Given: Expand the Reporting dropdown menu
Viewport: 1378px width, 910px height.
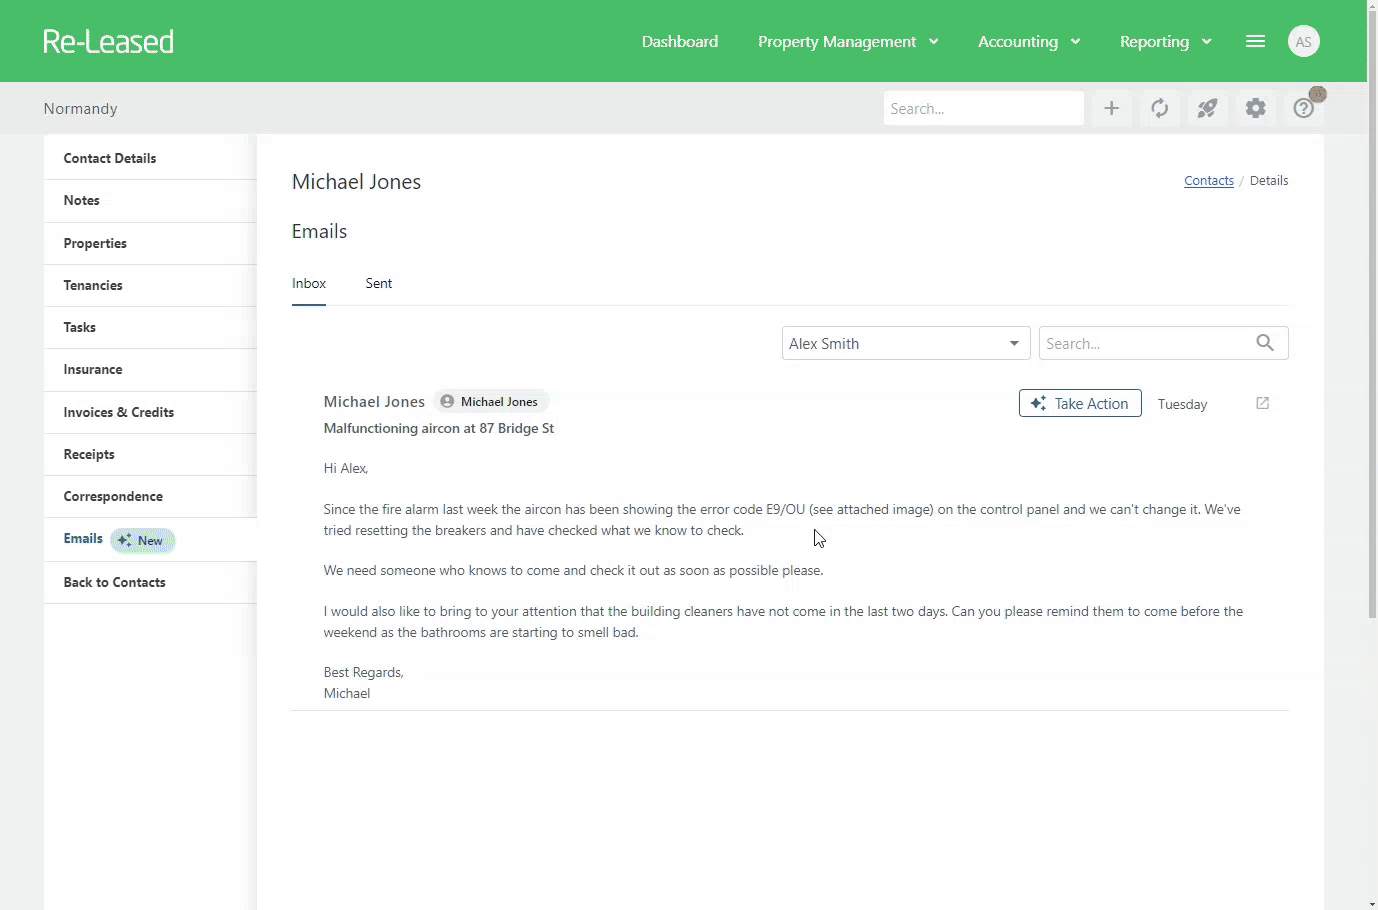Looking at the screenshot, I should 1165,41.
